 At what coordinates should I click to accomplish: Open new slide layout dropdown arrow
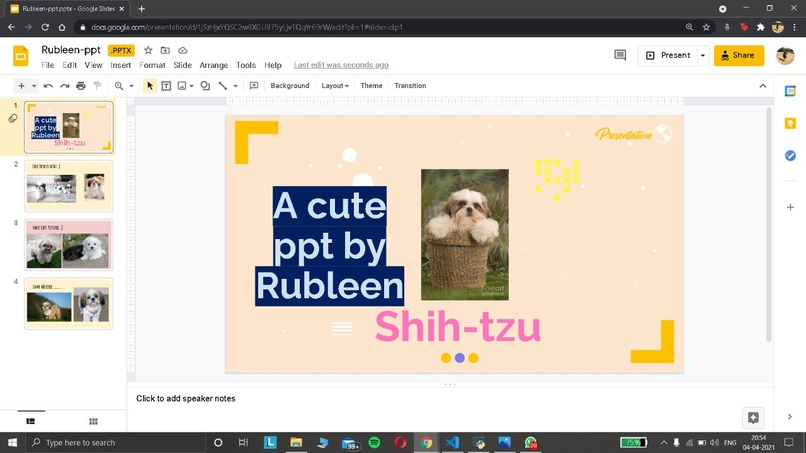[x=34, y=86]
